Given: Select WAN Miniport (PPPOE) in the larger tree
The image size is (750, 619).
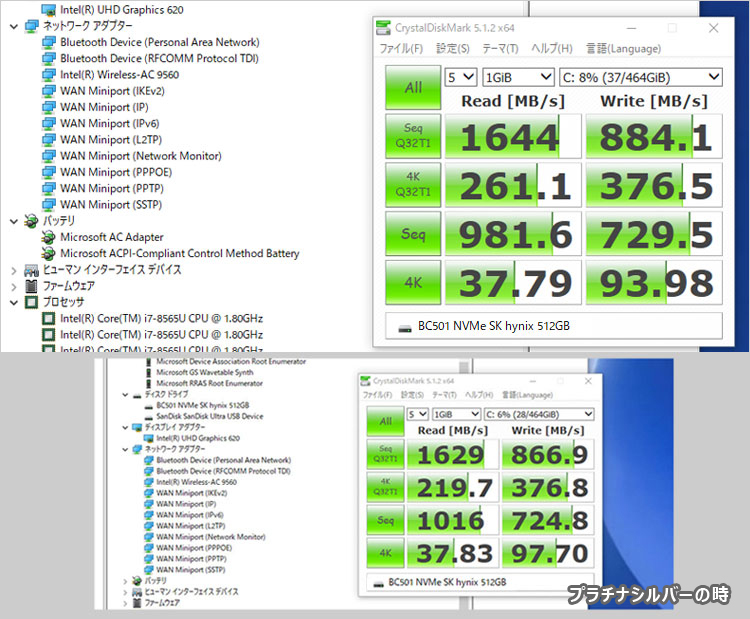Looking at the screenshot, I should click(116, 172).
